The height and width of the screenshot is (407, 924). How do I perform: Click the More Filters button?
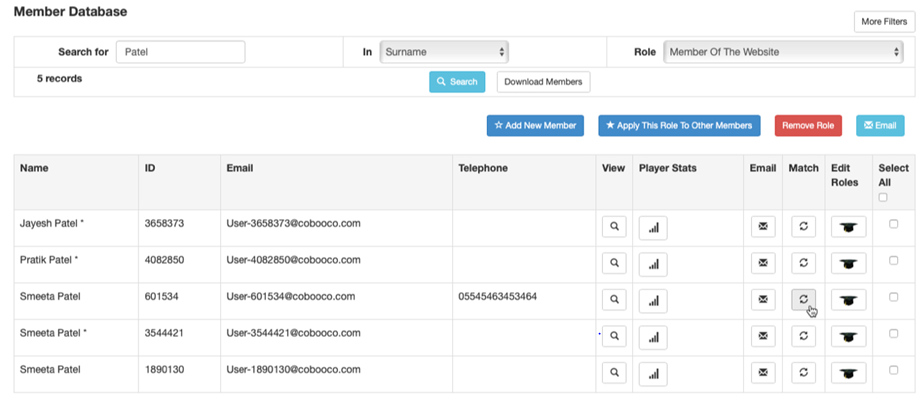pyautogui.click(x=881, y=21)
